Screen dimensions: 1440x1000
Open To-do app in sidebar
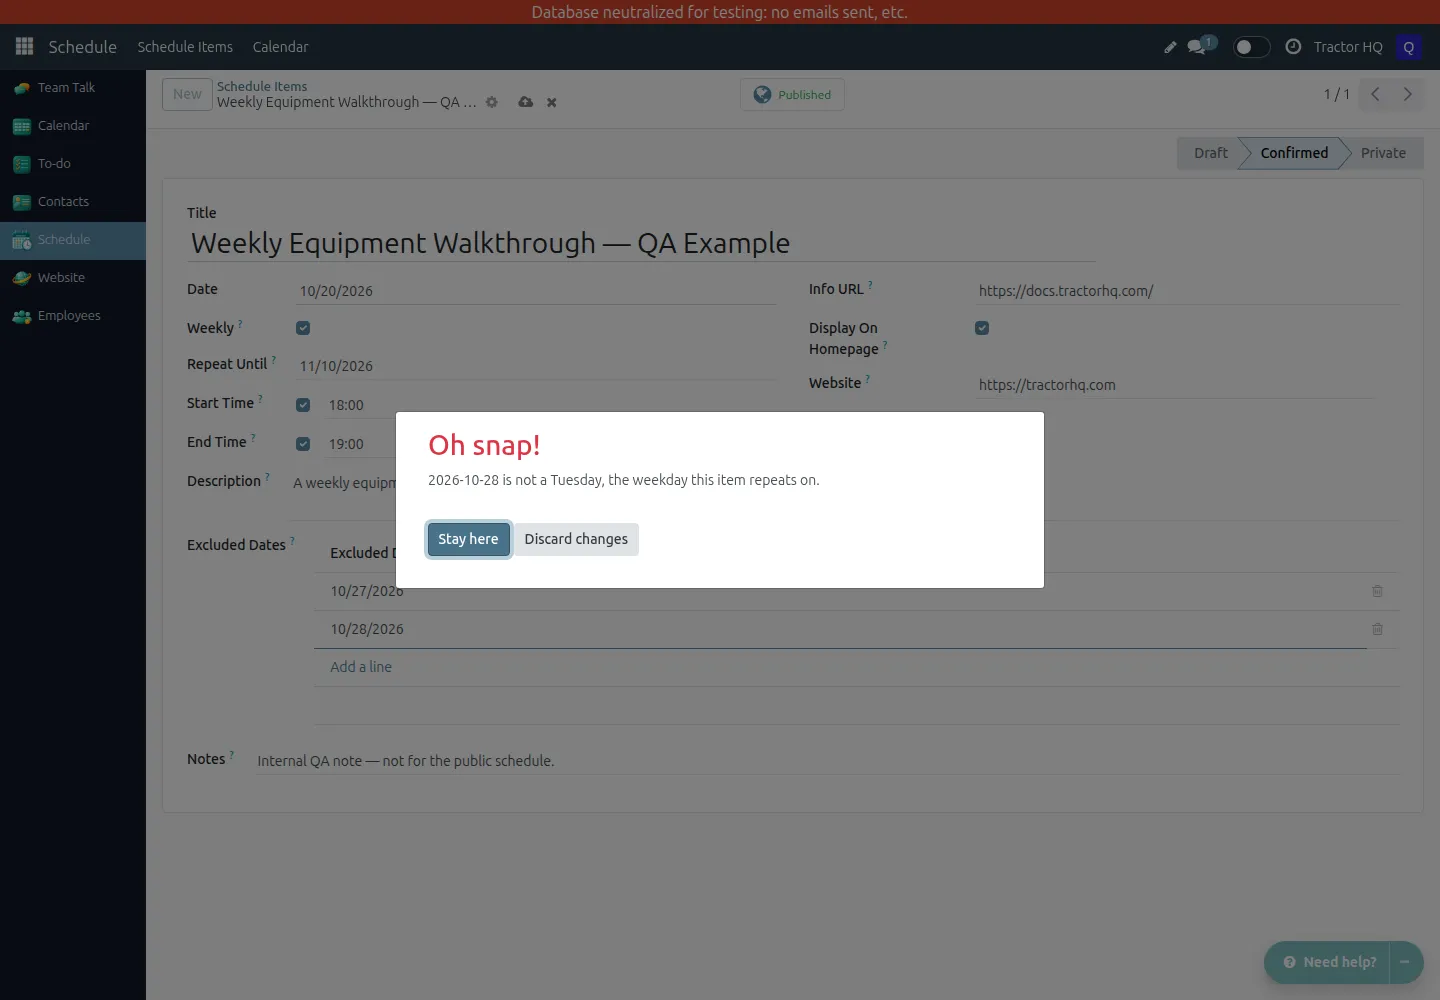(x=73, y=164)
